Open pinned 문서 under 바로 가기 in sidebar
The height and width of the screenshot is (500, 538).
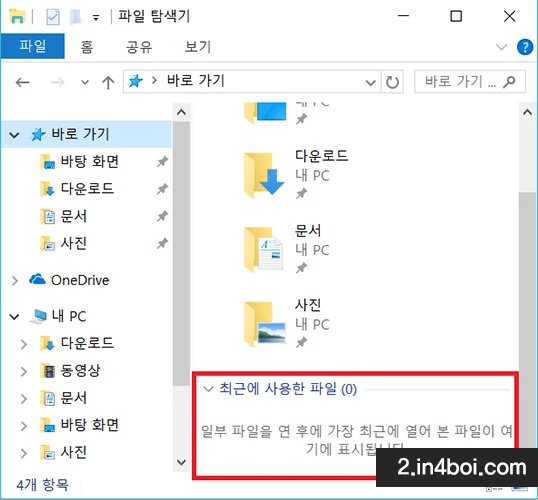click(73, 216)
